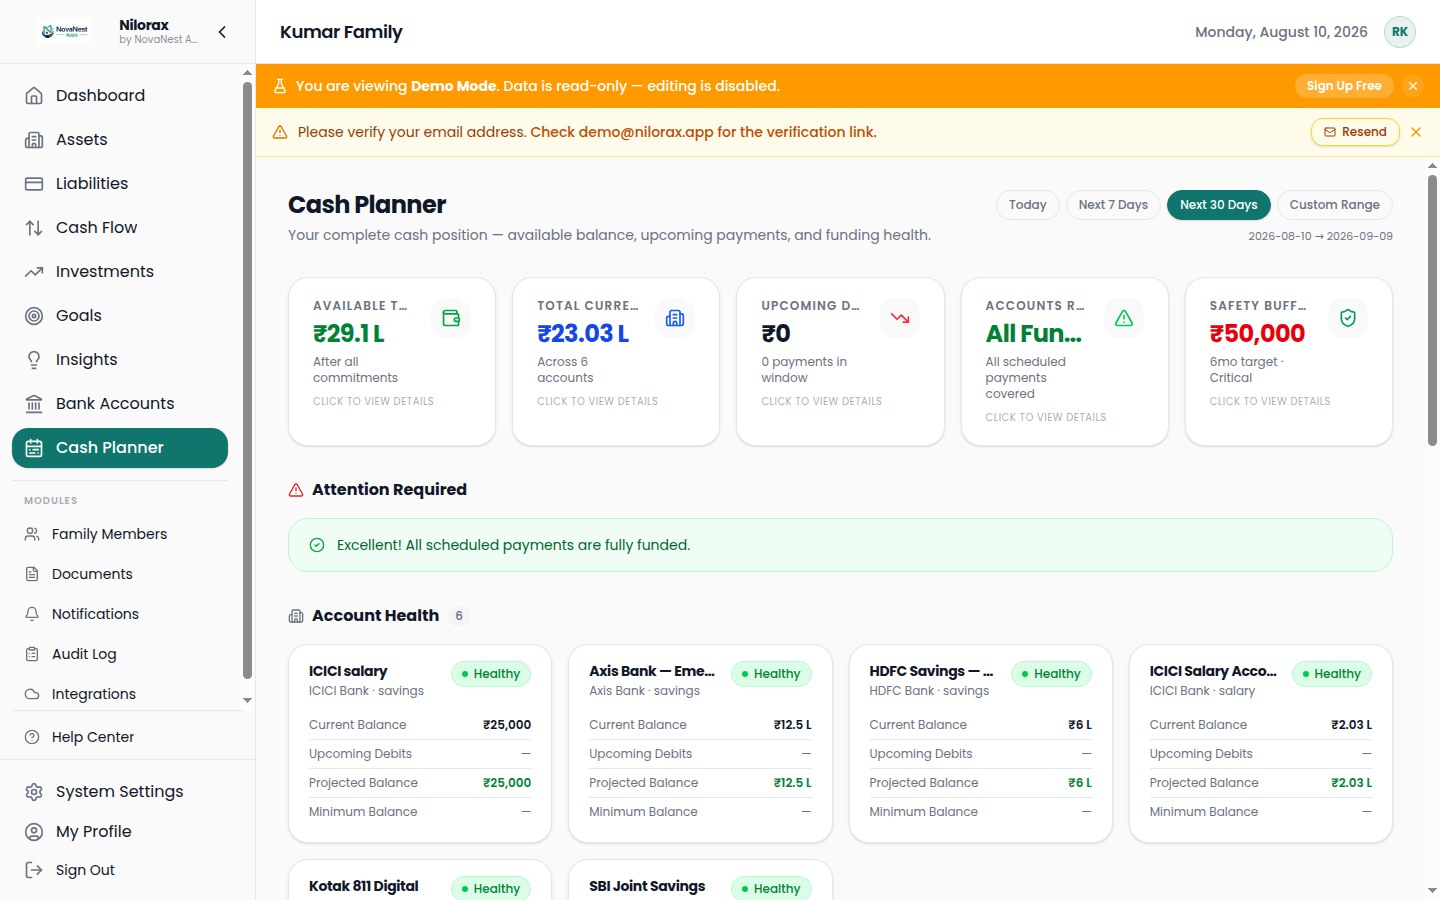
Task: Click the Family Members people icon
Action: 32,534
